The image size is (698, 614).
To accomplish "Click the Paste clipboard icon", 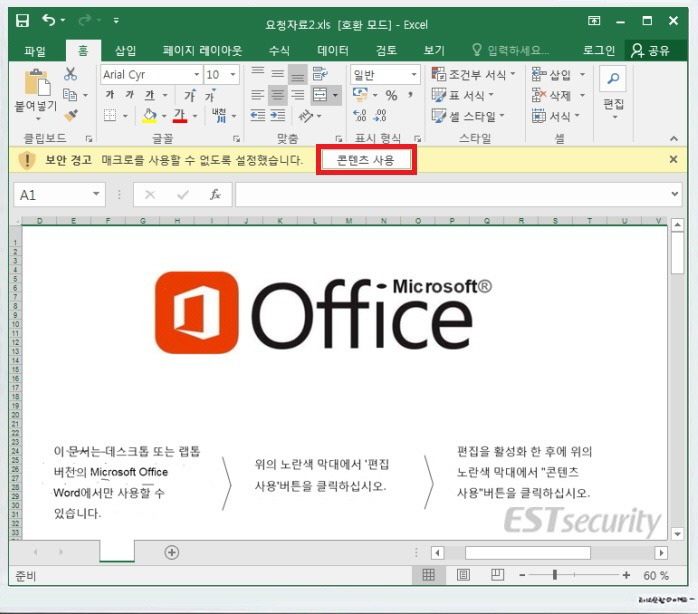I will (x=37, y=82).
